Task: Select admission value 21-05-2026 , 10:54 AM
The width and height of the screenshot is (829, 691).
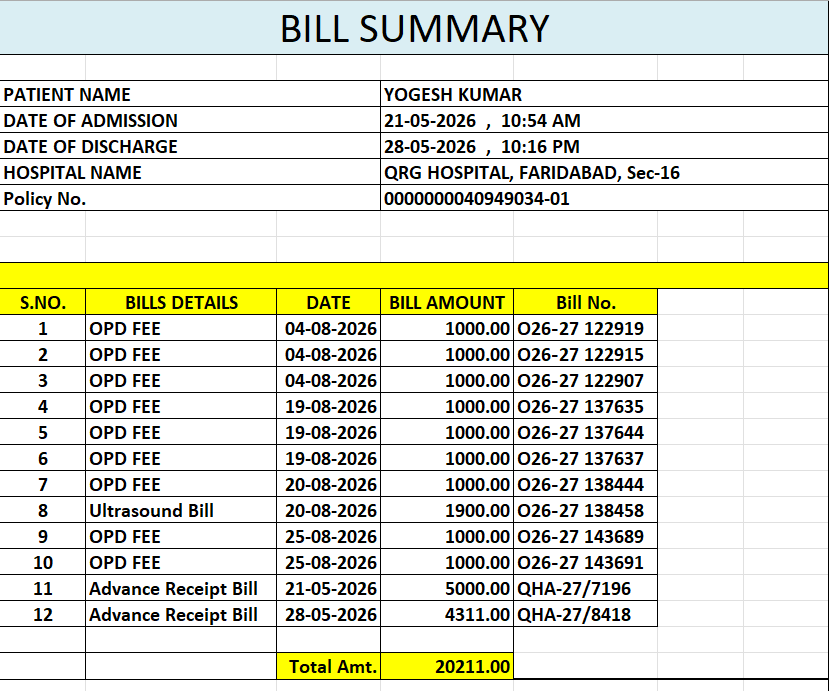Action: (604, 120)
